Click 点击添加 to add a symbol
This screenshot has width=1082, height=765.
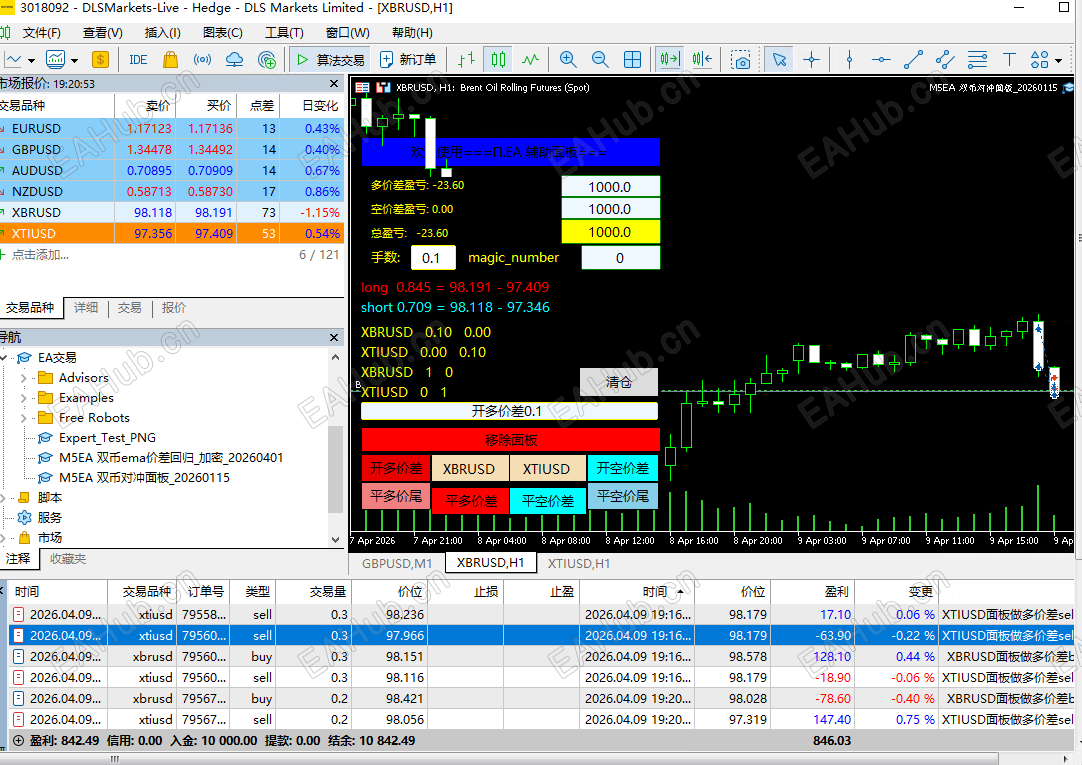click(40, 255)
